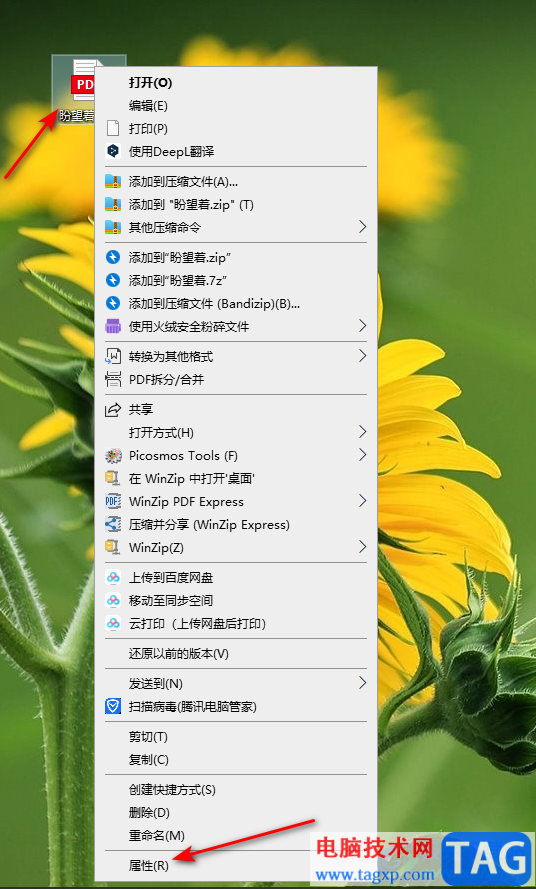Select 在 WinZip 中打开'桌面' entry
The height and width of the screenshot is (889, 536).
236,479
